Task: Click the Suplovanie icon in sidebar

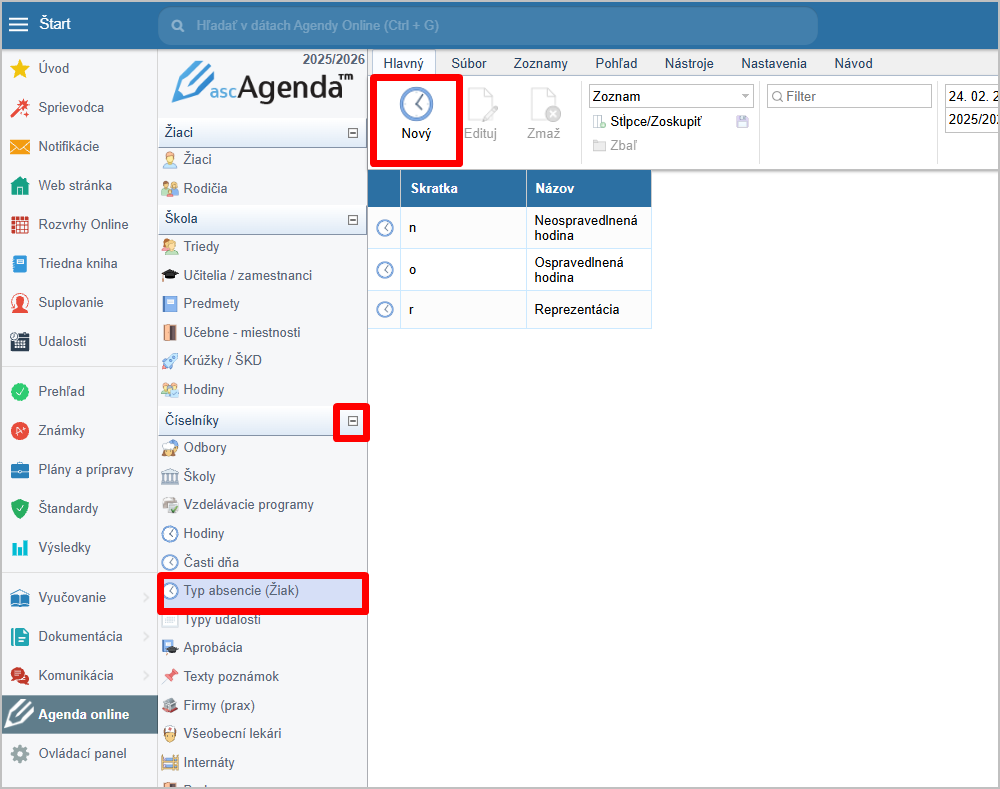Action: (x=20, y=303)
